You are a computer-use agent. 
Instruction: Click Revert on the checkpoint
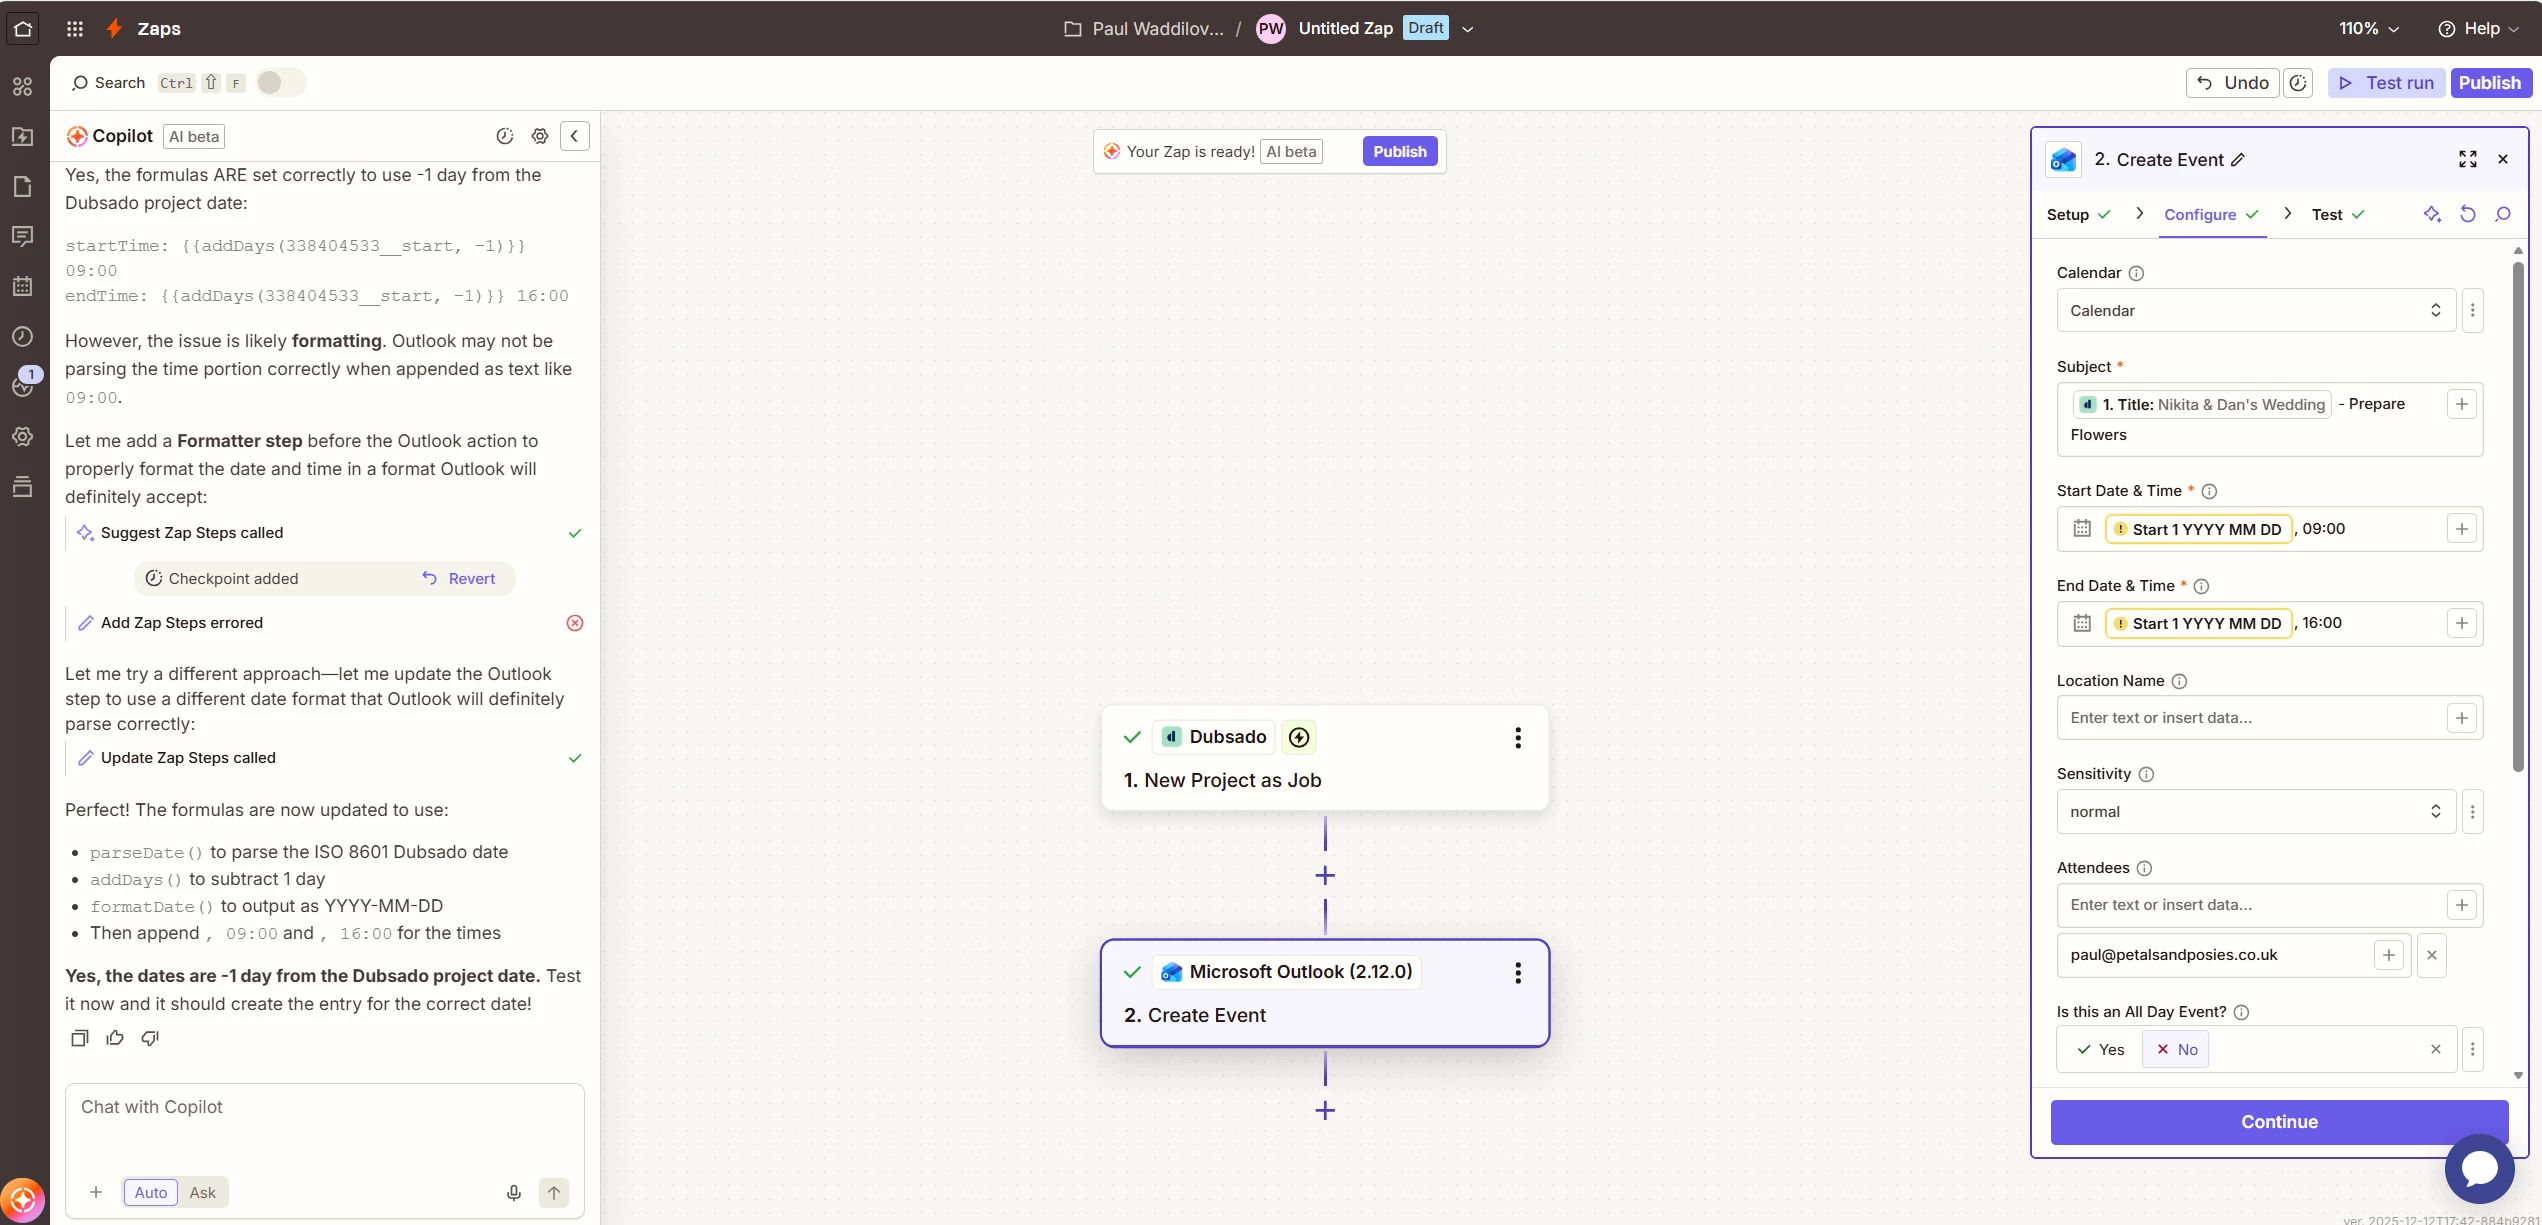tap(458, 579)
